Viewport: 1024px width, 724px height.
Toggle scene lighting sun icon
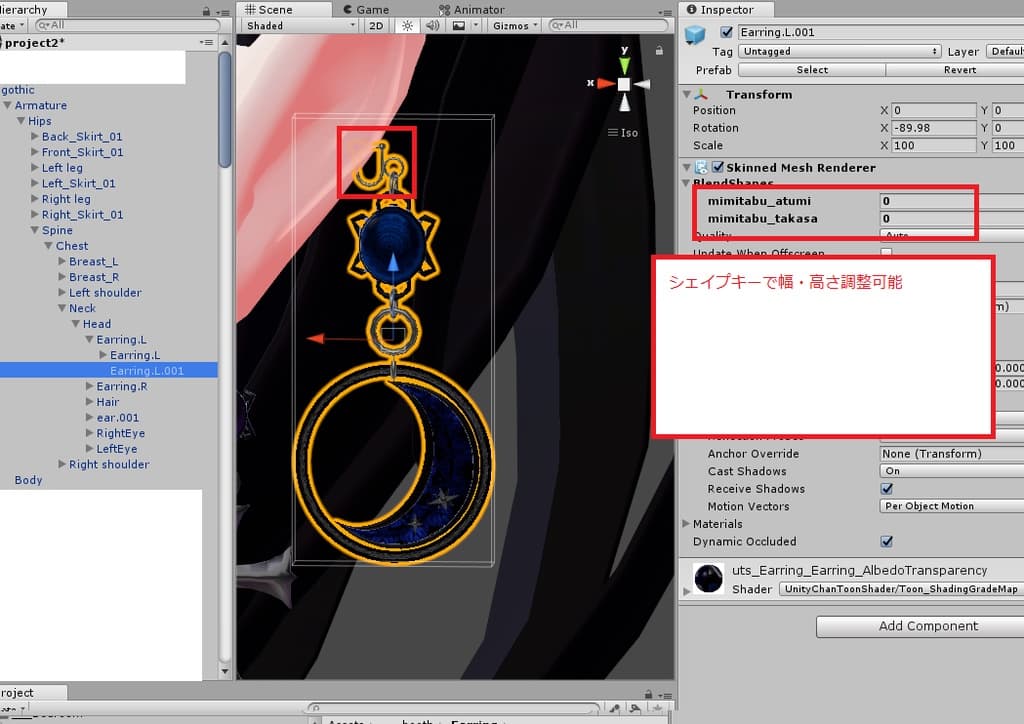pyautogui.click(x=407, y=26)
